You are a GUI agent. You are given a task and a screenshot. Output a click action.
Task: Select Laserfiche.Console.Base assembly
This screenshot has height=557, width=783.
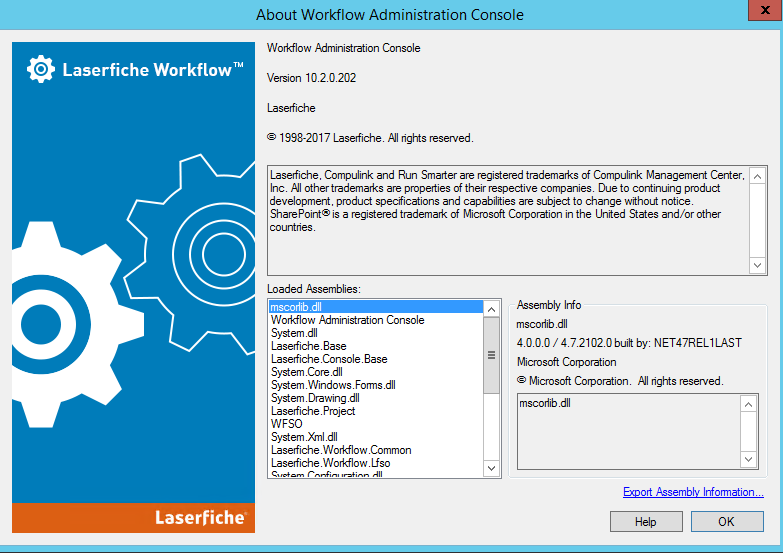tap(376, 359)
